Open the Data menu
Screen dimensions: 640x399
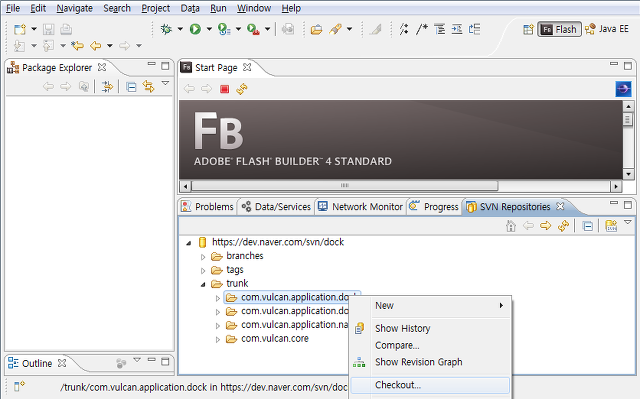(190, 8)
